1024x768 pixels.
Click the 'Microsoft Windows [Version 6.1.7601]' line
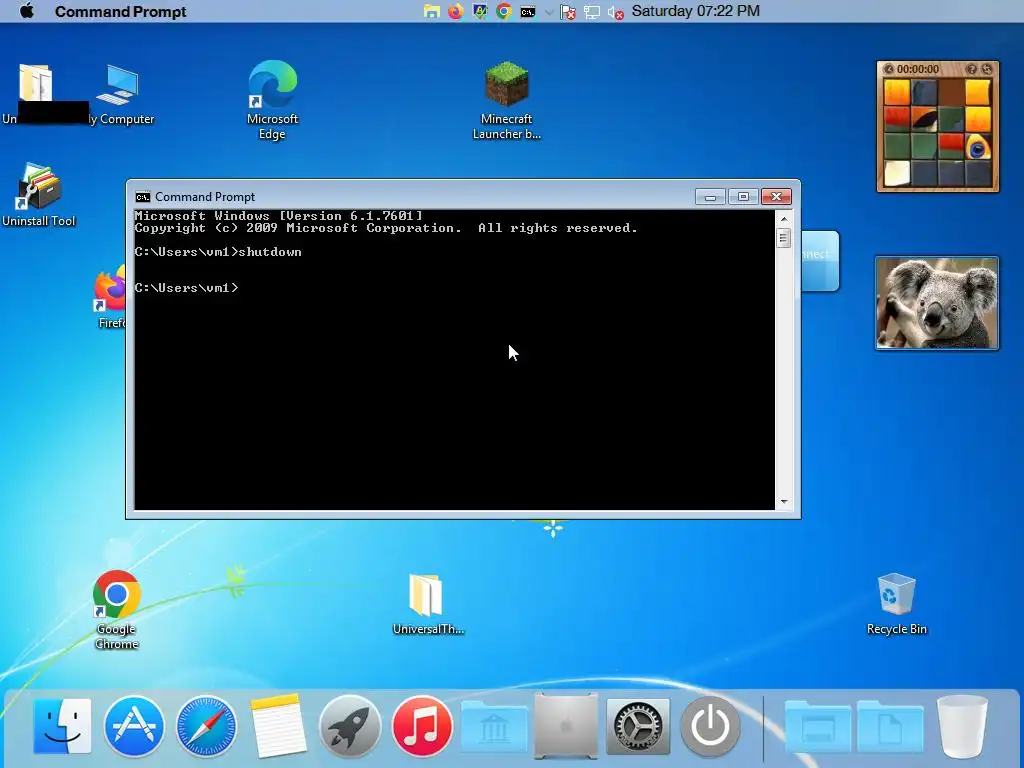(x=279, y=216)
